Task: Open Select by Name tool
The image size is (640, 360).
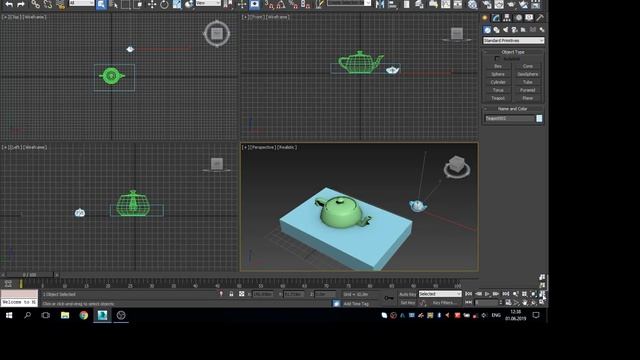Action: 113,4
